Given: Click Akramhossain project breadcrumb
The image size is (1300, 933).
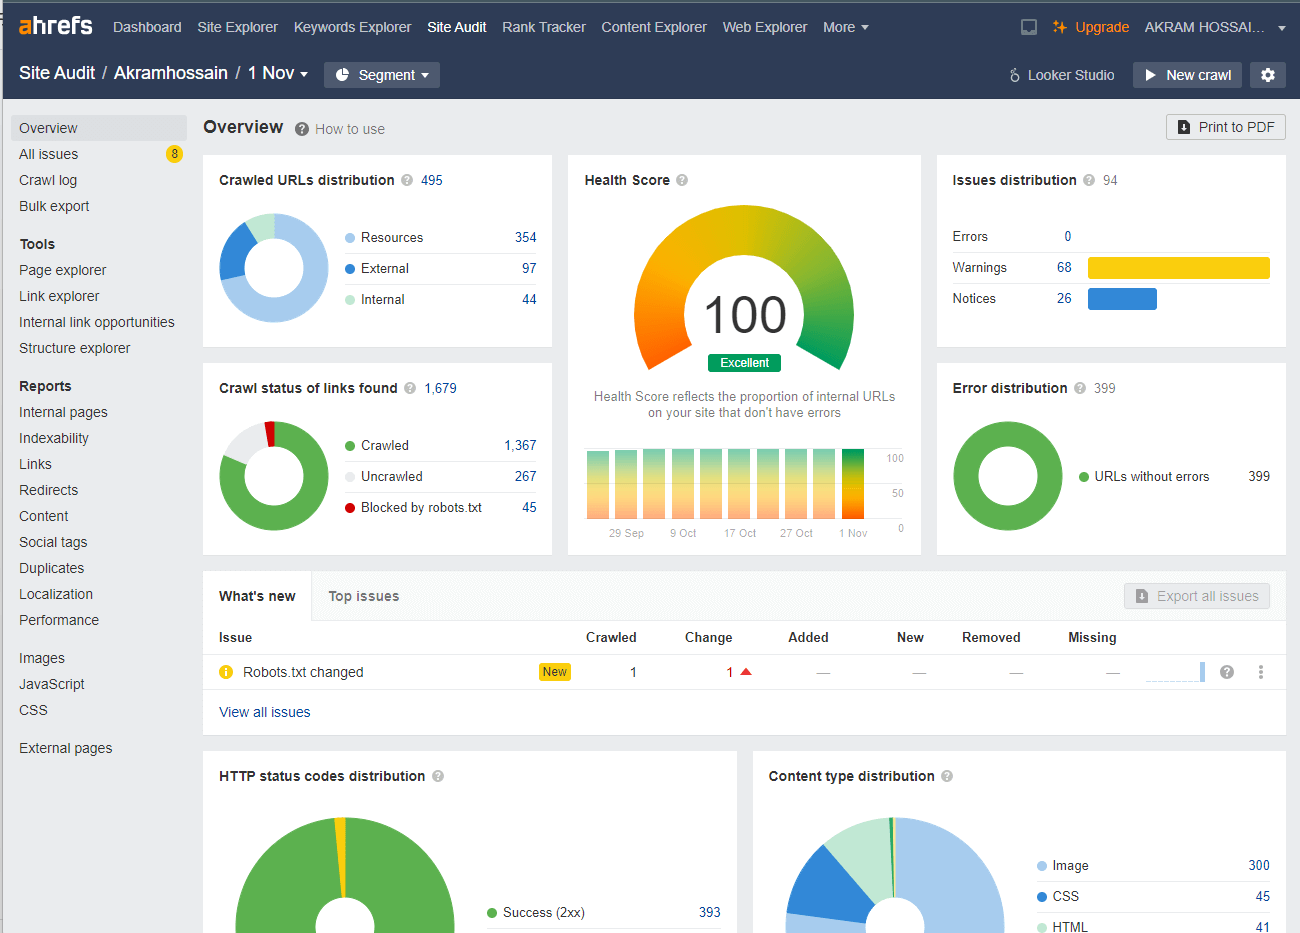Looking at the screenshot, I should pyautogui.click(x=171, y=73).
